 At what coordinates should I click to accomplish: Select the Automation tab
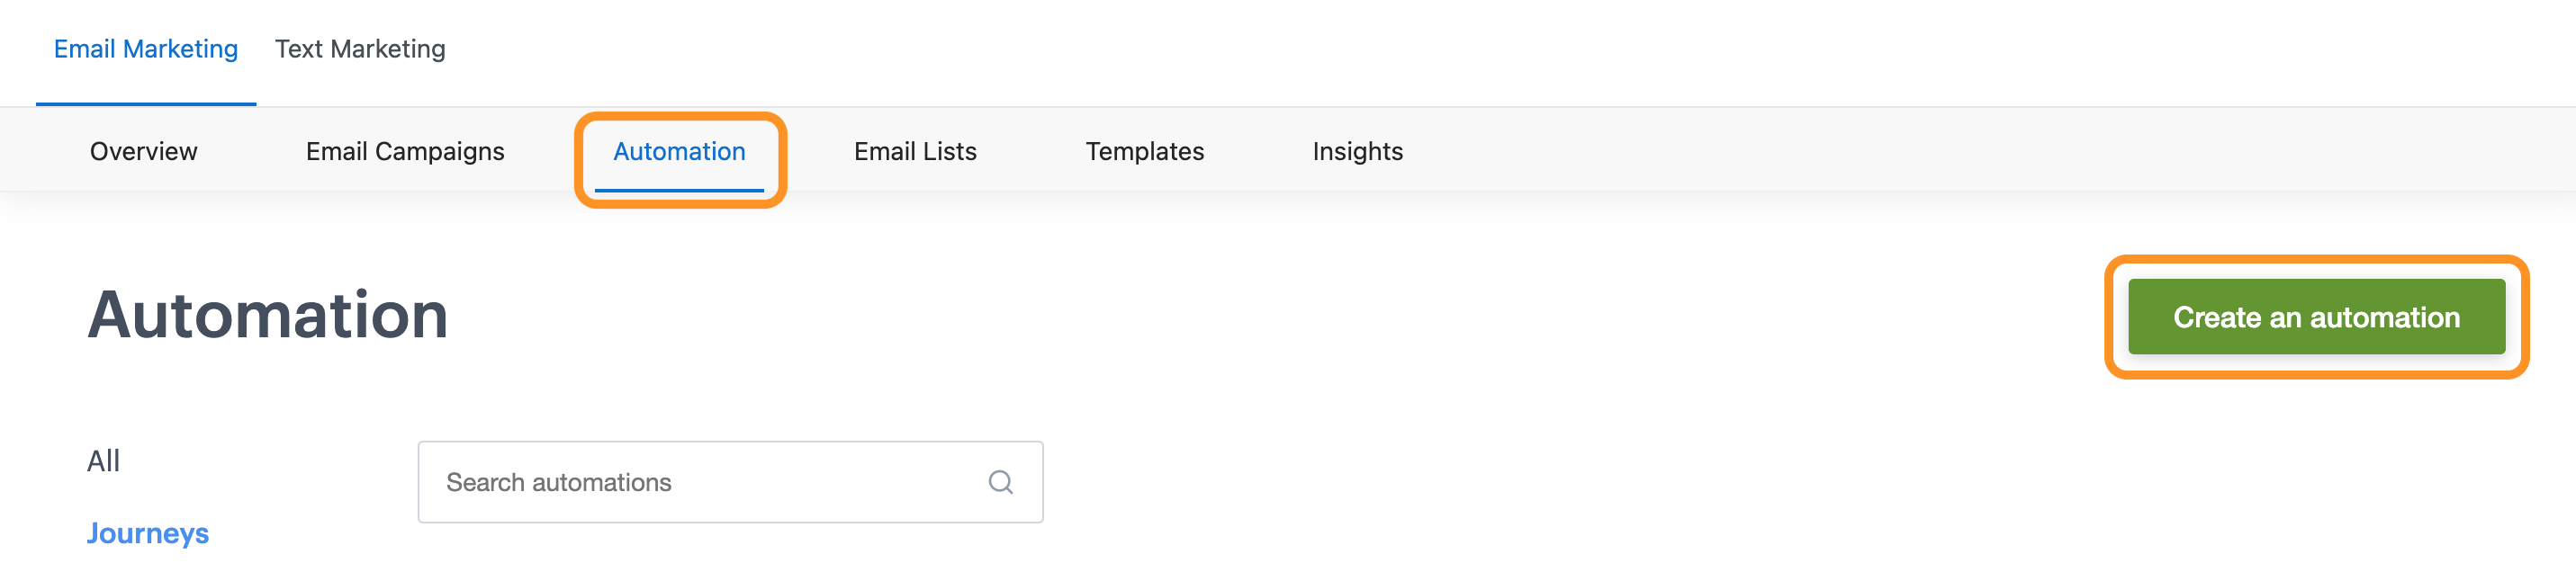click(679, 151)
